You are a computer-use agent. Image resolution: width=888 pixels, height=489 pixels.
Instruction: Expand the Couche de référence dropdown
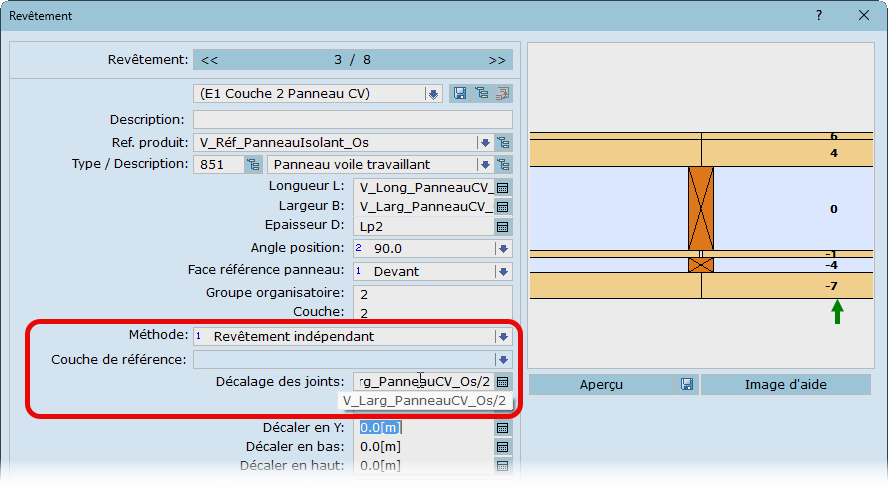click(x=503, y=359)
